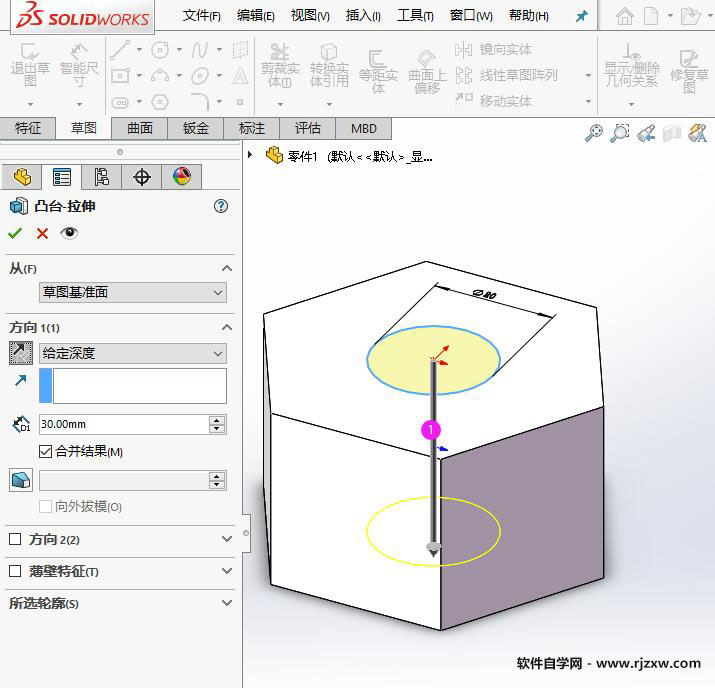Click the New document icon

pos(651,16)
